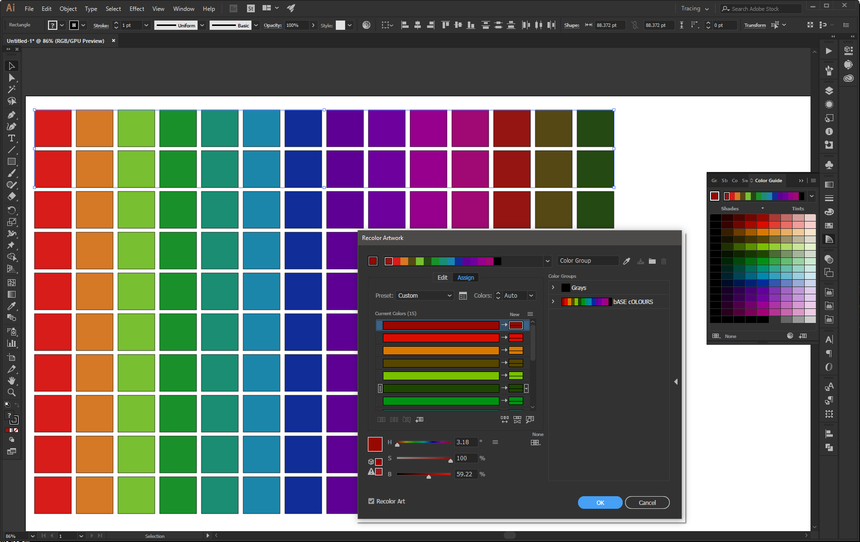Pick the Direct Selection tool
Viewport: 860px width, 542px height.
12,78
